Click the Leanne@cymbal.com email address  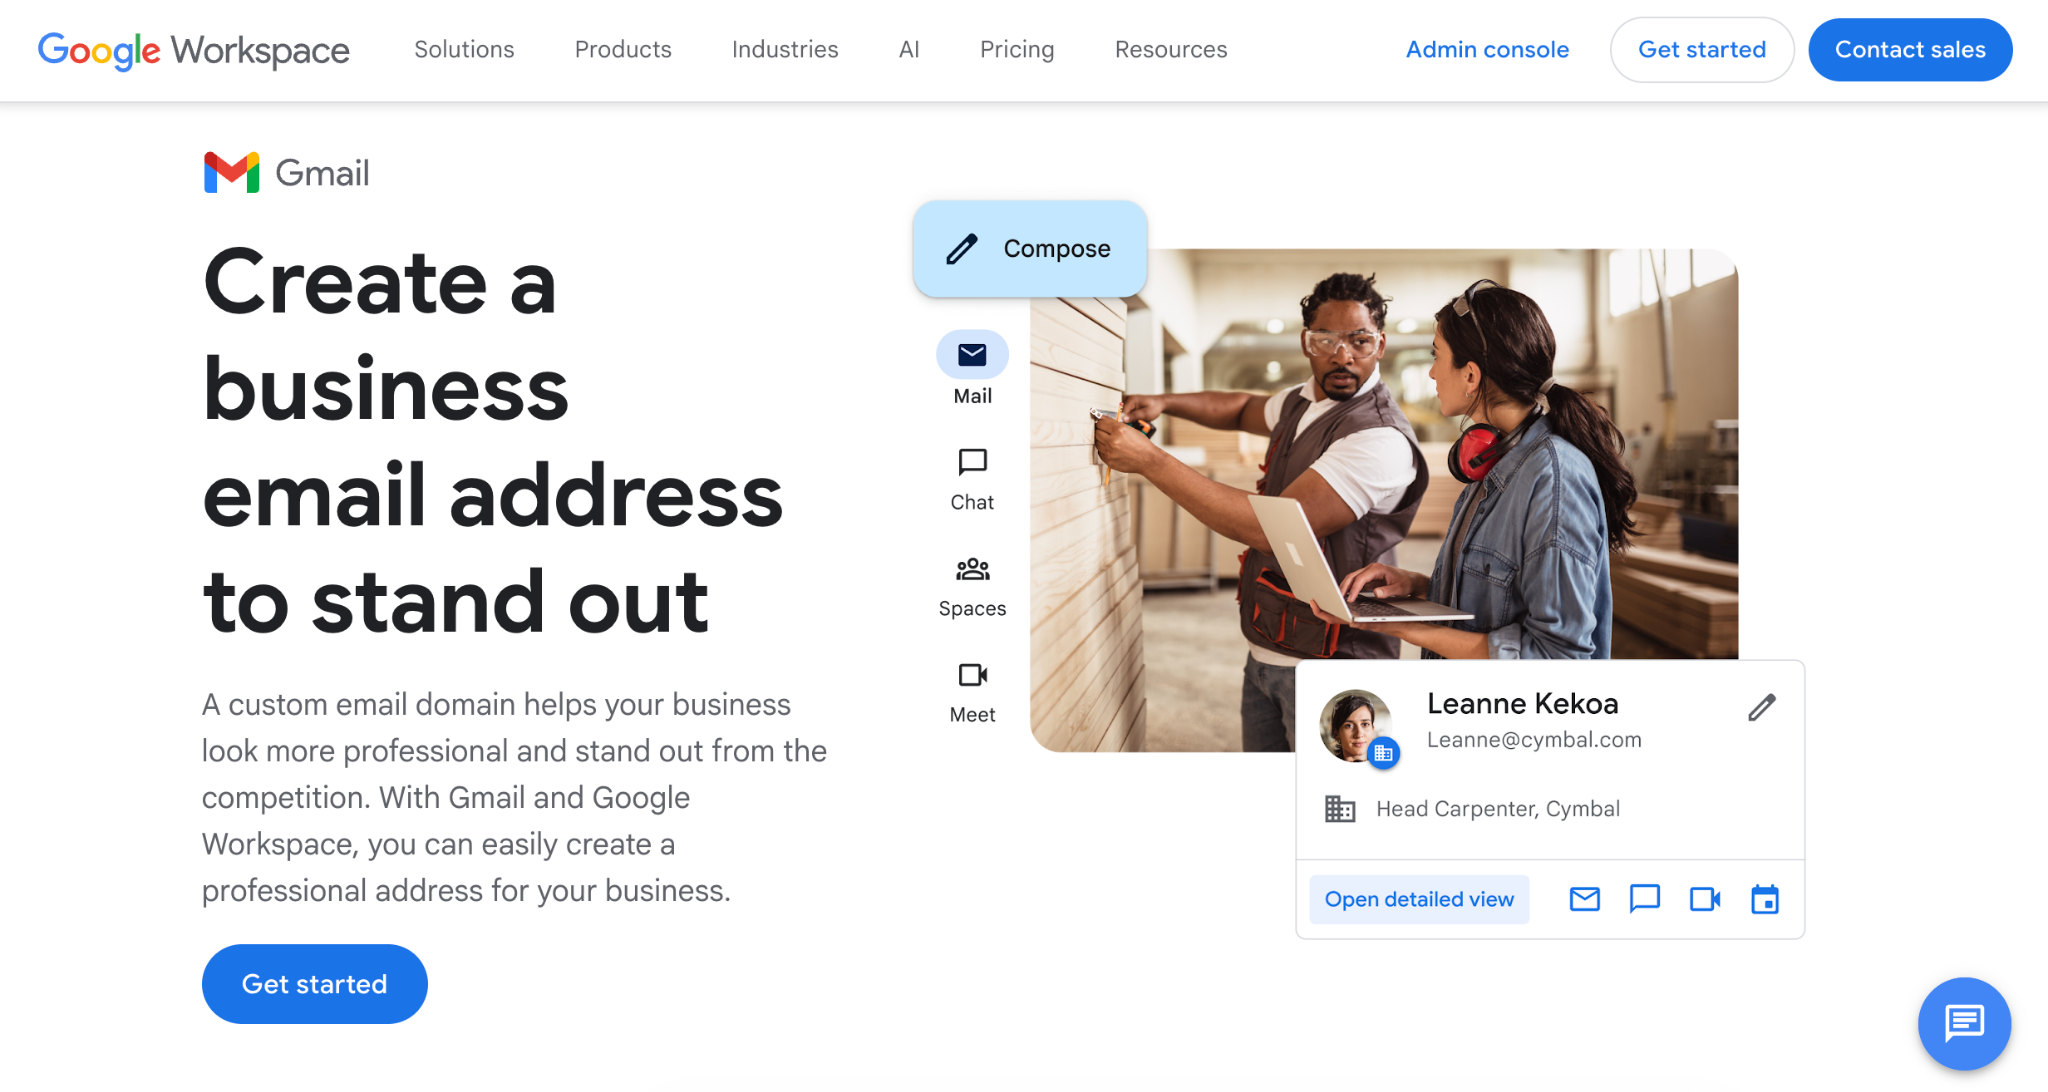pyautogui.click(x=1534, y=740)
